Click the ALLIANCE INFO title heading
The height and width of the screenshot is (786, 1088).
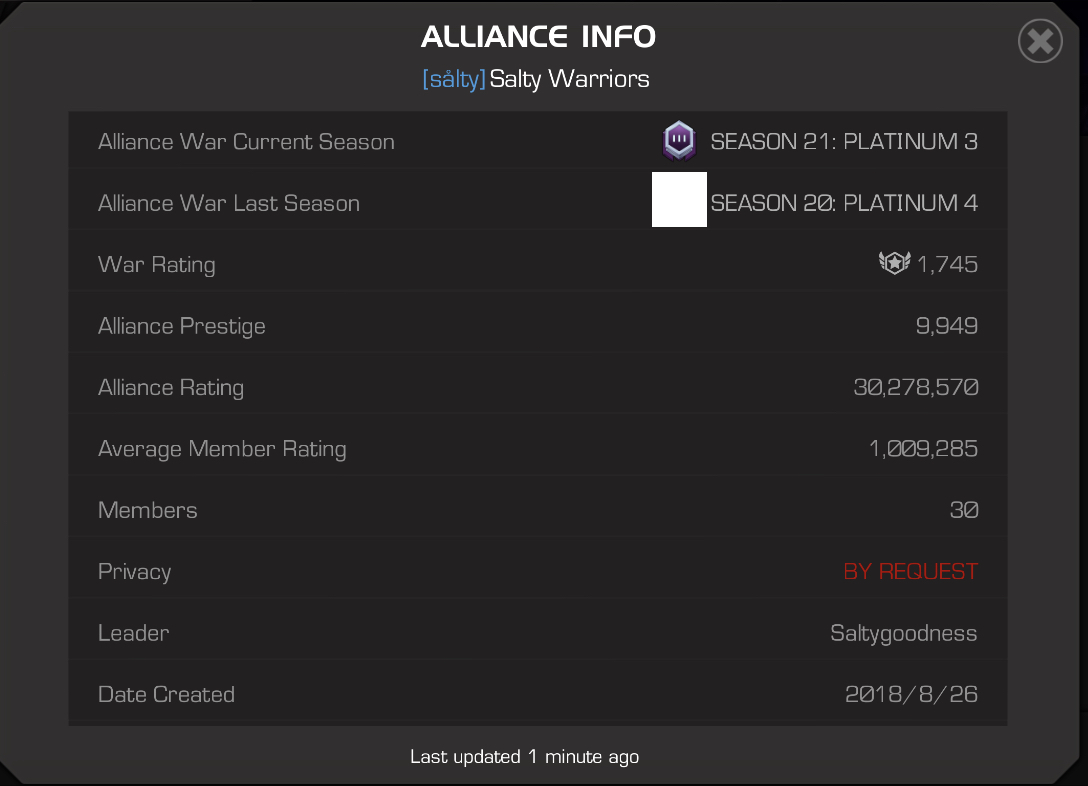click(x=538, y=37)
